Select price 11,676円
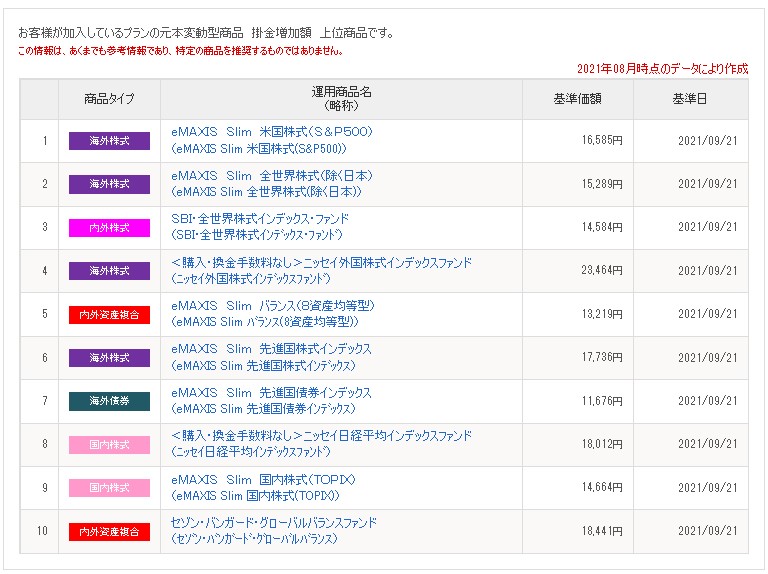The width and height of the screenshot is (768, 574). pyautogui.click(x=602, y=401)
